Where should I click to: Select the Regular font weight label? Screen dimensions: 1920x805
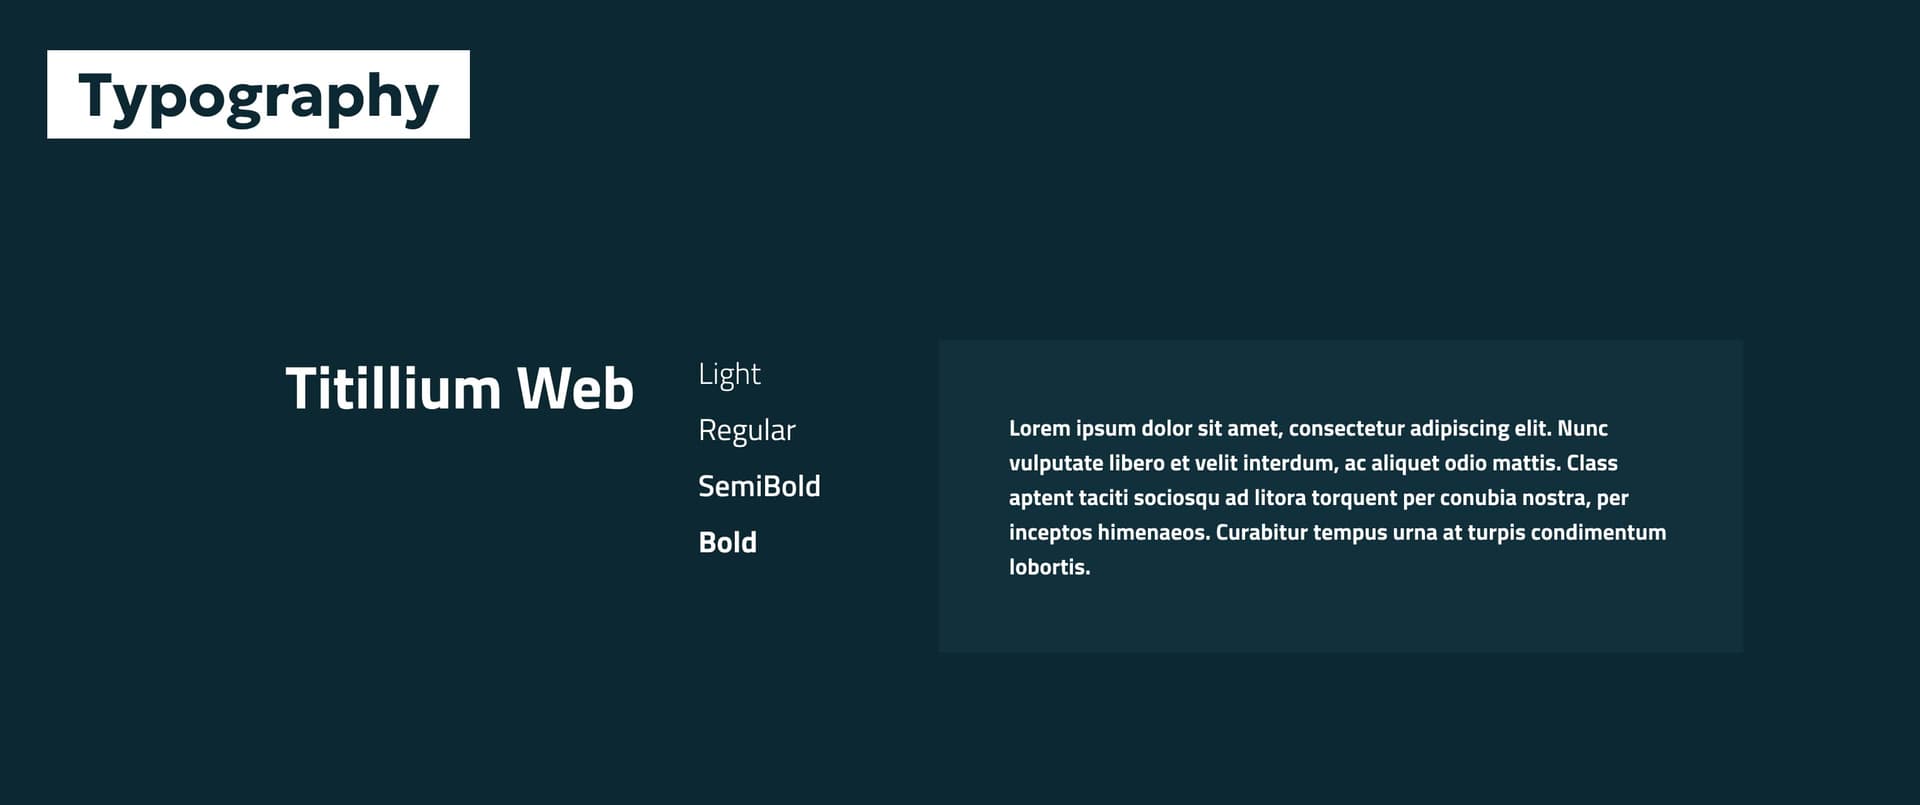(746, 430)
